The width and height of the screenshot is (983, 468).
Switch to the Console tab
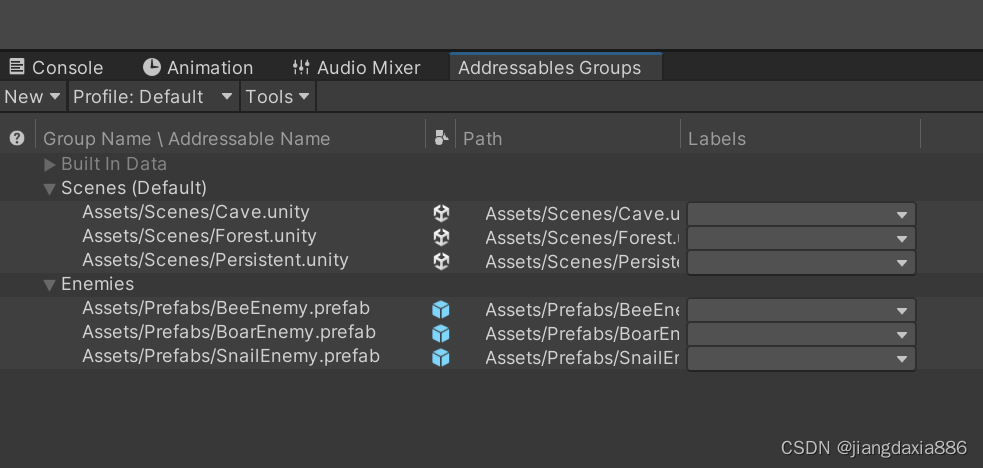pyautogui.click(x=56, y=68)
